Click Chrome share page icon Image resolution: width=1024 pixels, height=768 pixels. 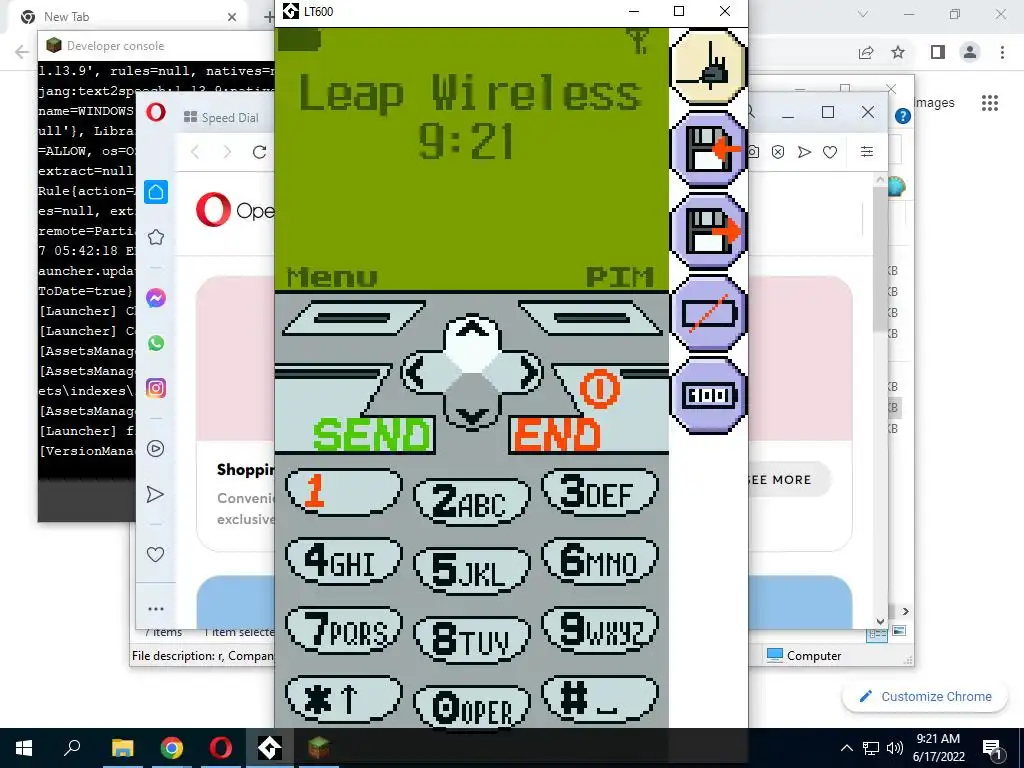[x=866, y=52]
